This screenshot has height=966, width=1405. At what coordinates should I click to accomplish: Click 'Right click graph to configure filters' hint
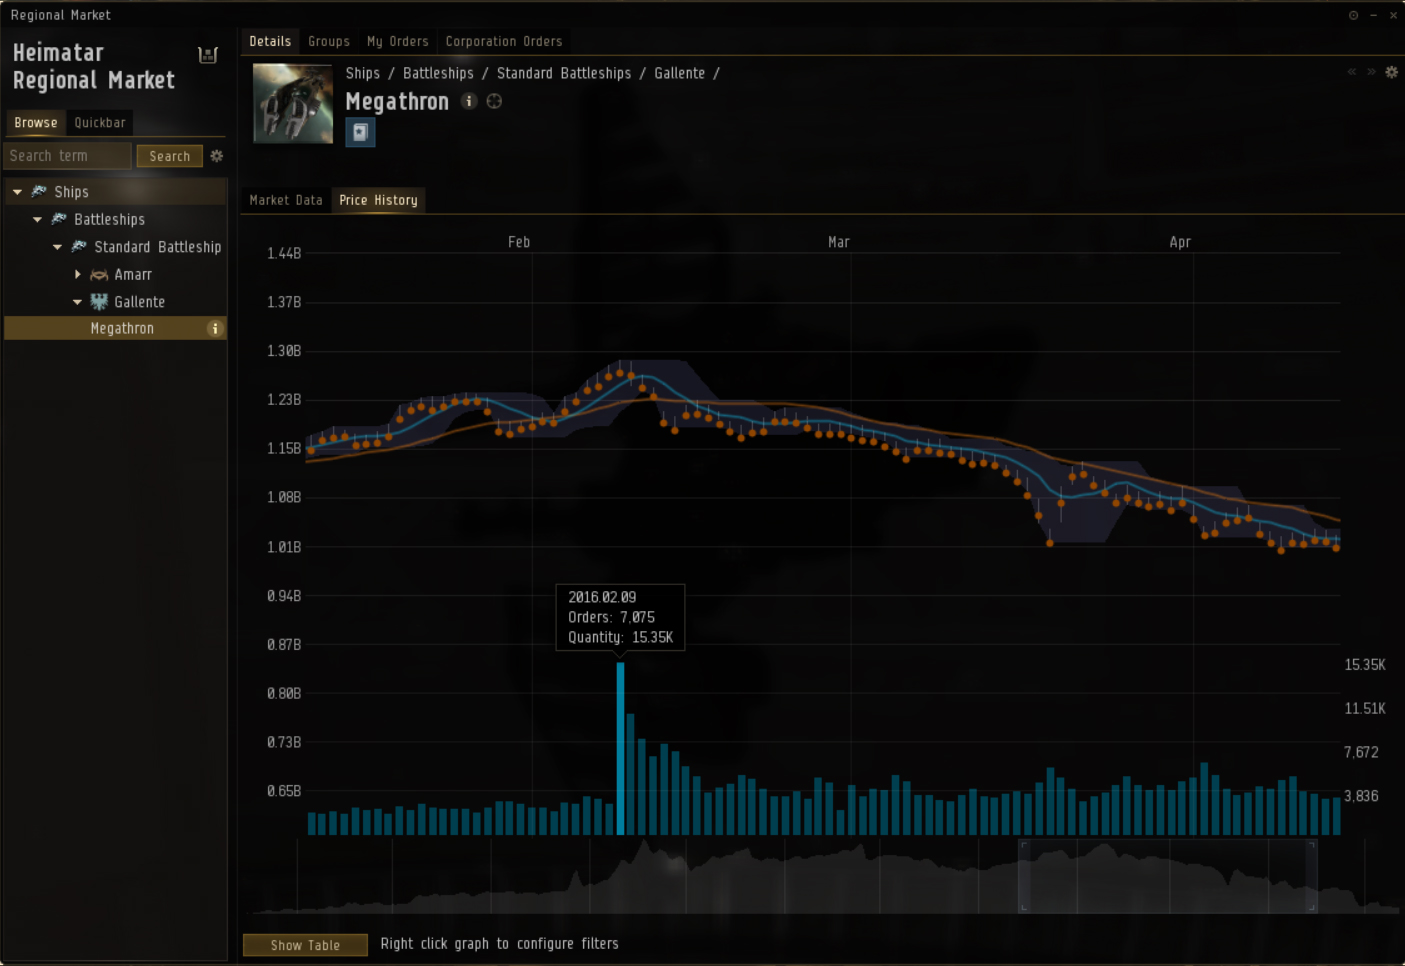tap(499, 943)
